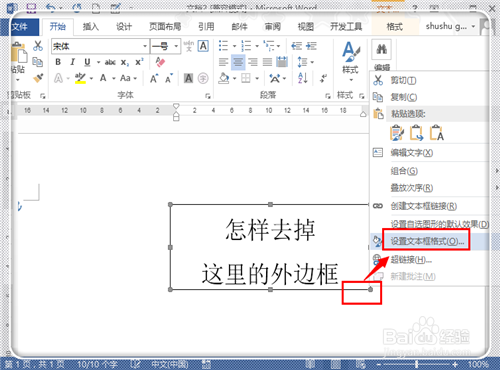Click the 编辑 binoculars find icon
This screenshot has width=500, height=370.
pyautogui.click(x=381, y=50)
